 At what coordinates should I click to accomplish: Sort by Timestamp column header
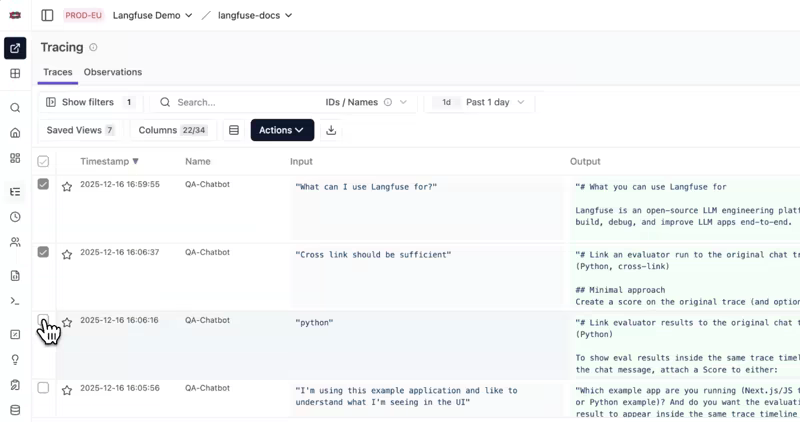(x=109, y=161)
